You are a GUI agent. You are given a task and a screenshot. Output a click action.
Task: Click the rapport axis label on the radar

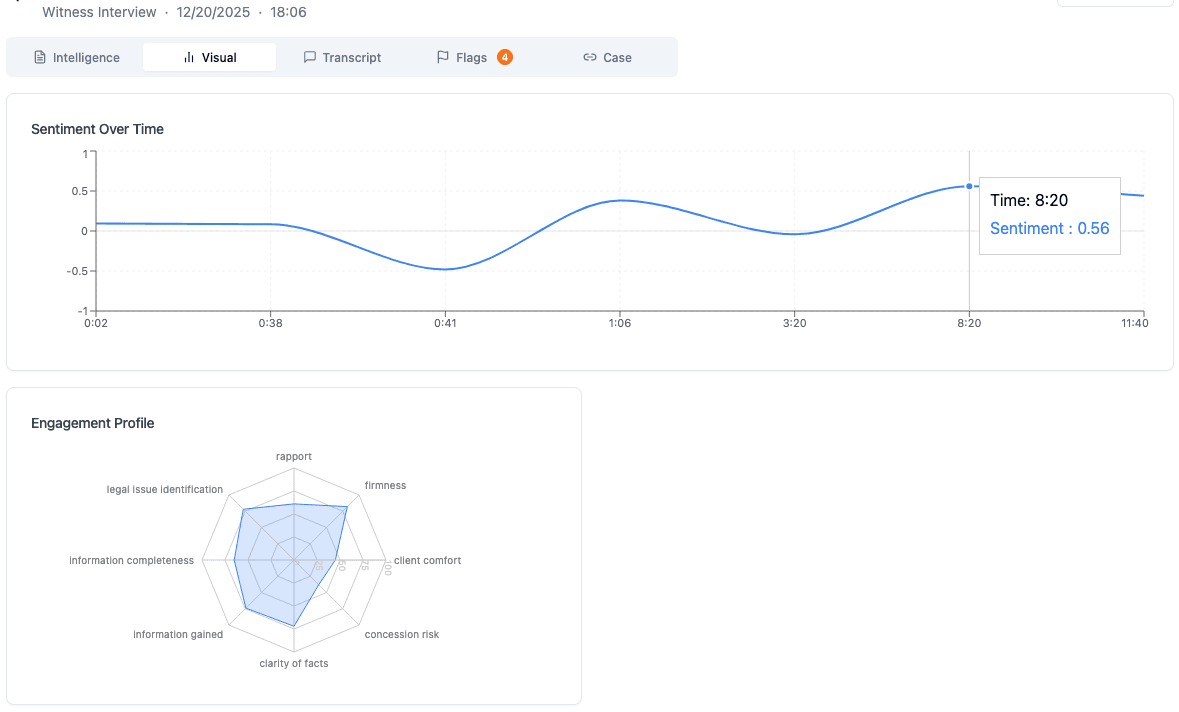293,456
